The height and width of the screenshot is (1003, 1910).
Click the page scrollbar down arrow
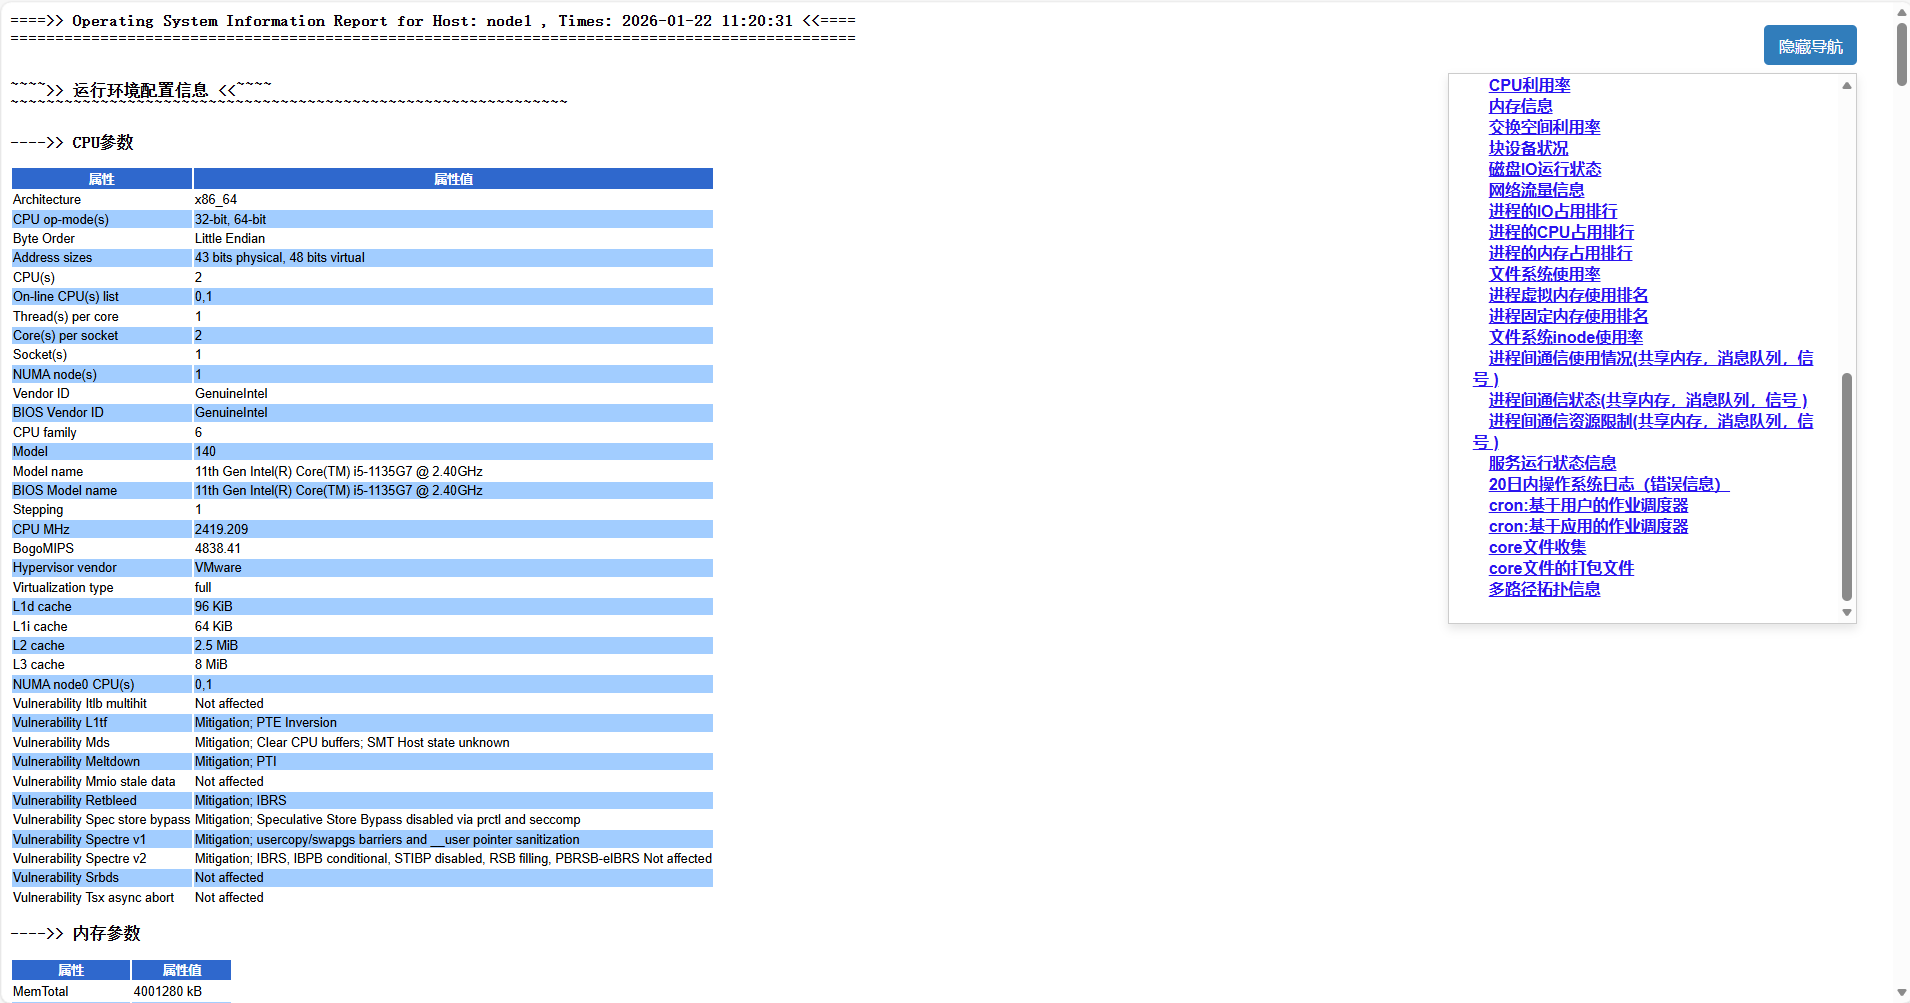click(x=1901, y=993)
